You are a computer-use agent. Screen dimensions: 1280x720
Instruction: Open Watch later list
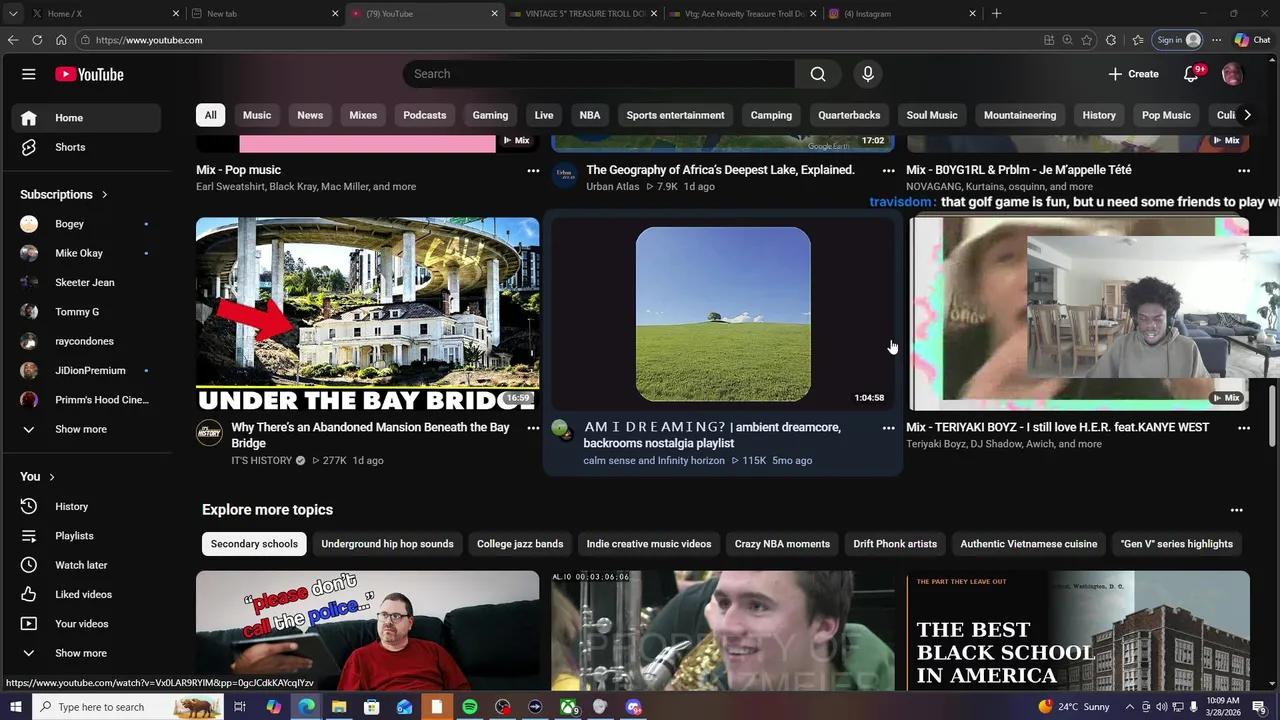tap(86, 565)
